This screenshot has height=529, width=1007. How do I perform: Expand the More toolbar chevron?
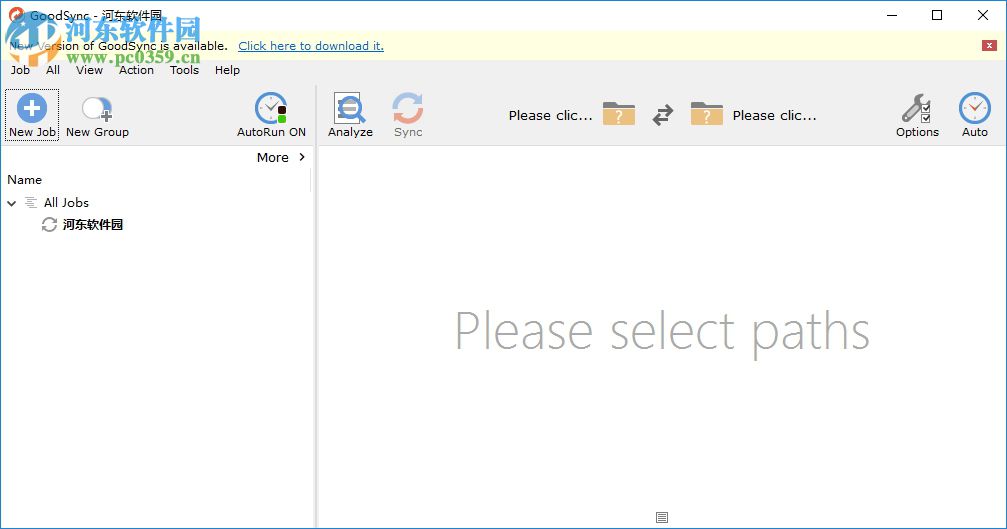point(302,157)
